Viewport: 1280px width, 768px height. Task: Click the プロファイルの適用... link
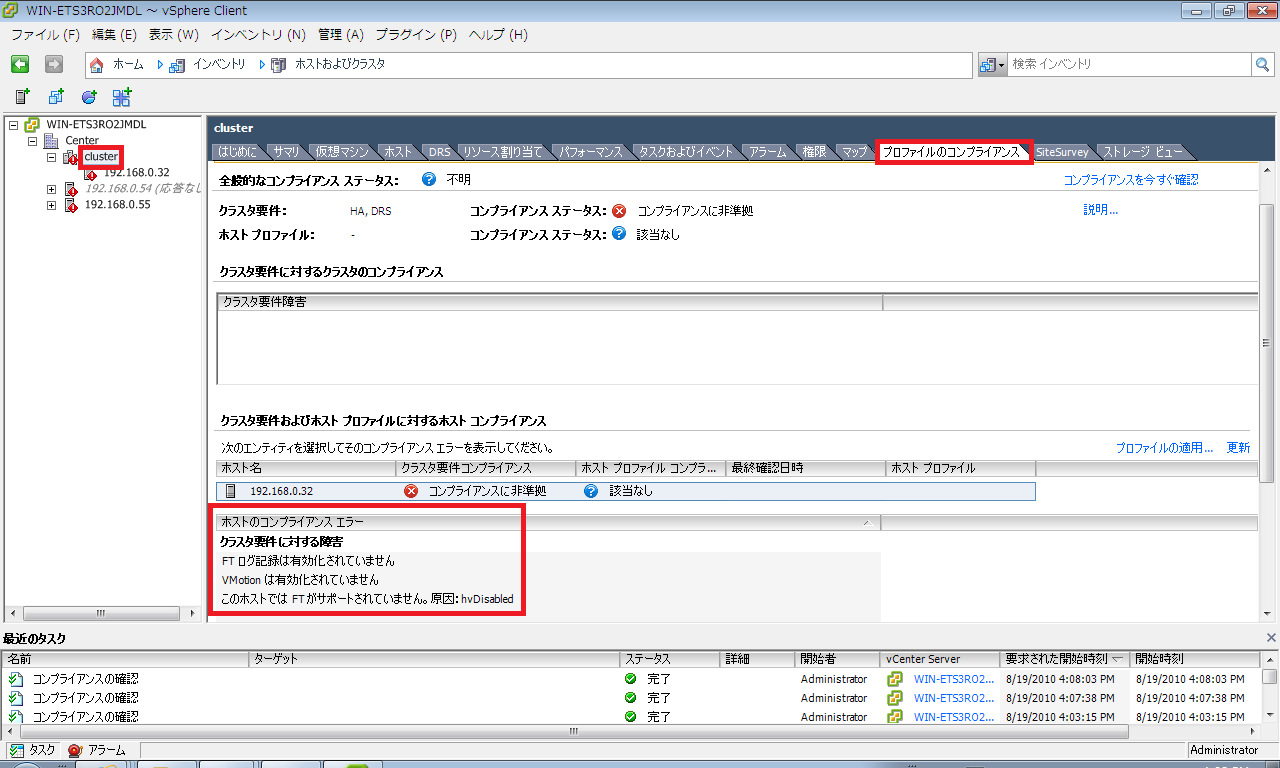point(1164,448)
